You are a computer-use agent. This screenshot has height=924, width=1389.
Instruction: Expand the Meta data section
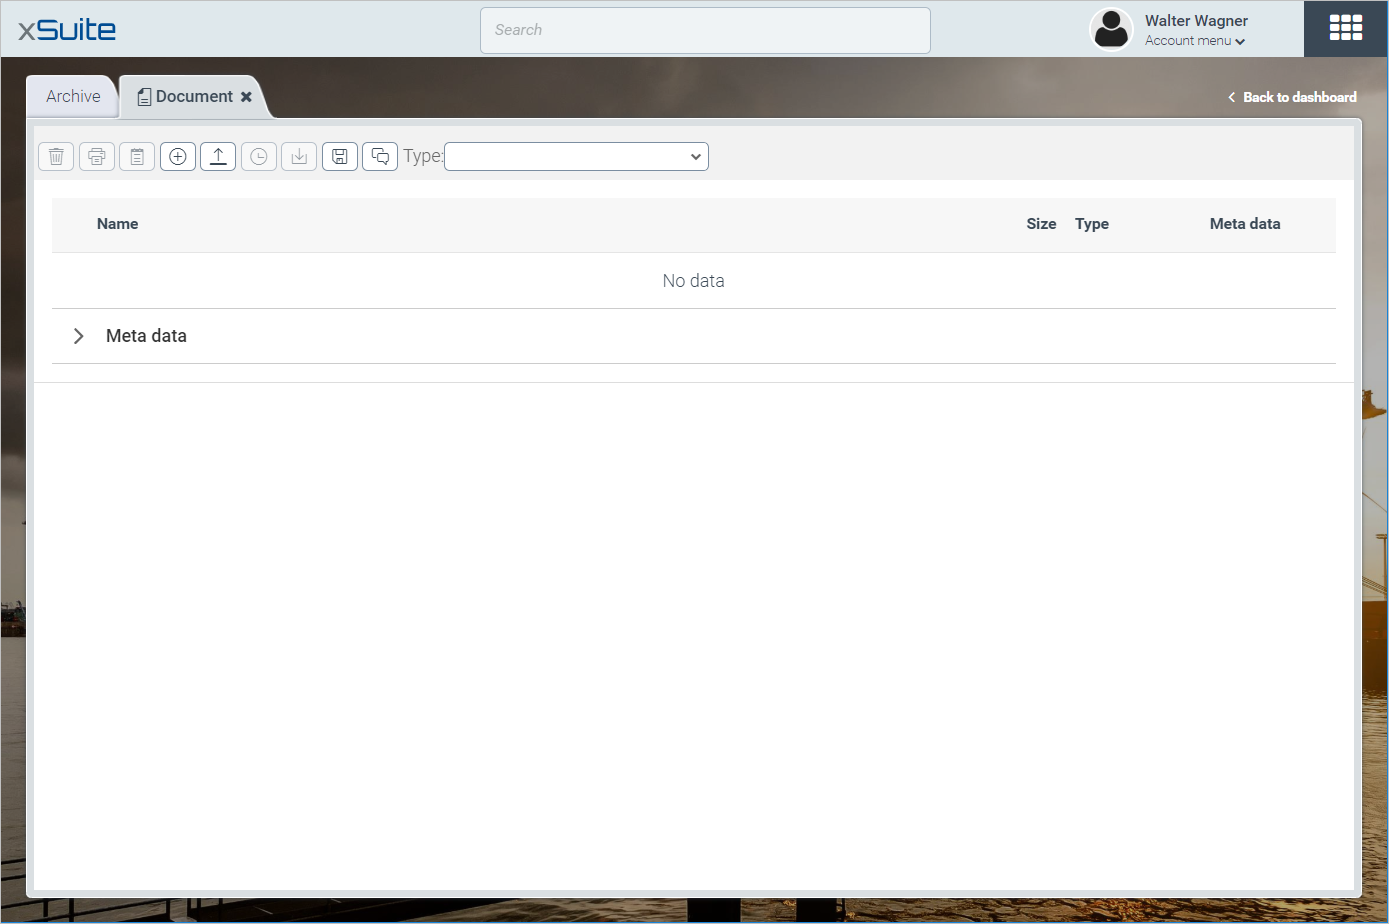(79, 336)
